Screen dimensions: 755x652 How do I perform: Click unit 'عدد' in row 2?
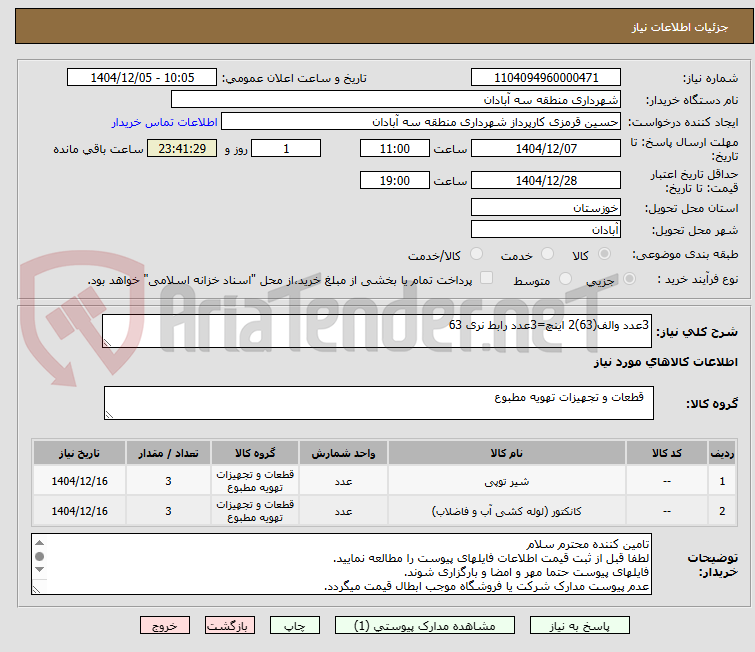[x=343, y=511]
